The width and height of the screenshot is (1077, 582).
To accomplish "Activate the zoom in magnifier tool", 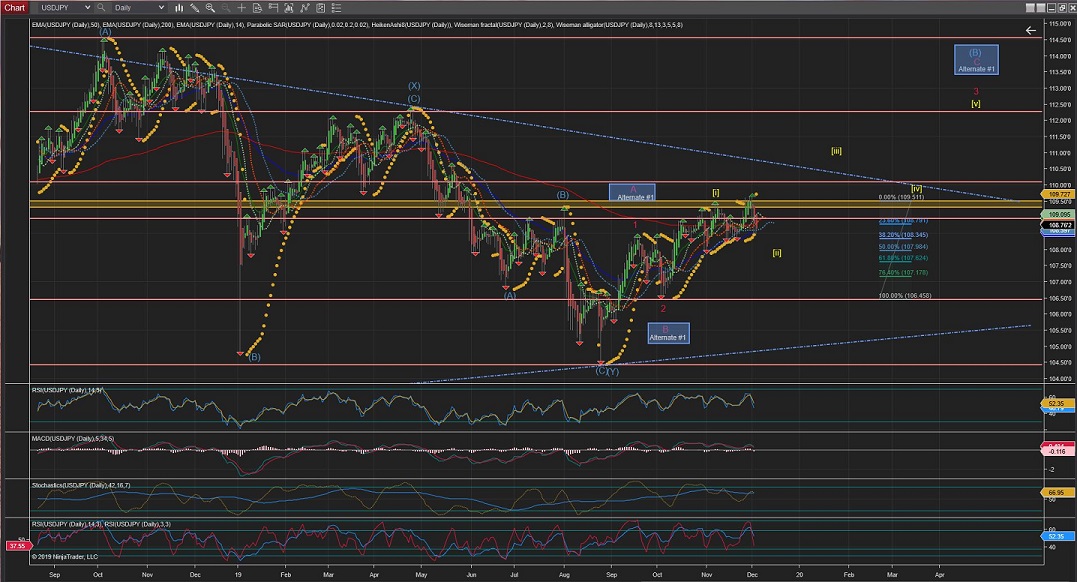I will (210, 8).
